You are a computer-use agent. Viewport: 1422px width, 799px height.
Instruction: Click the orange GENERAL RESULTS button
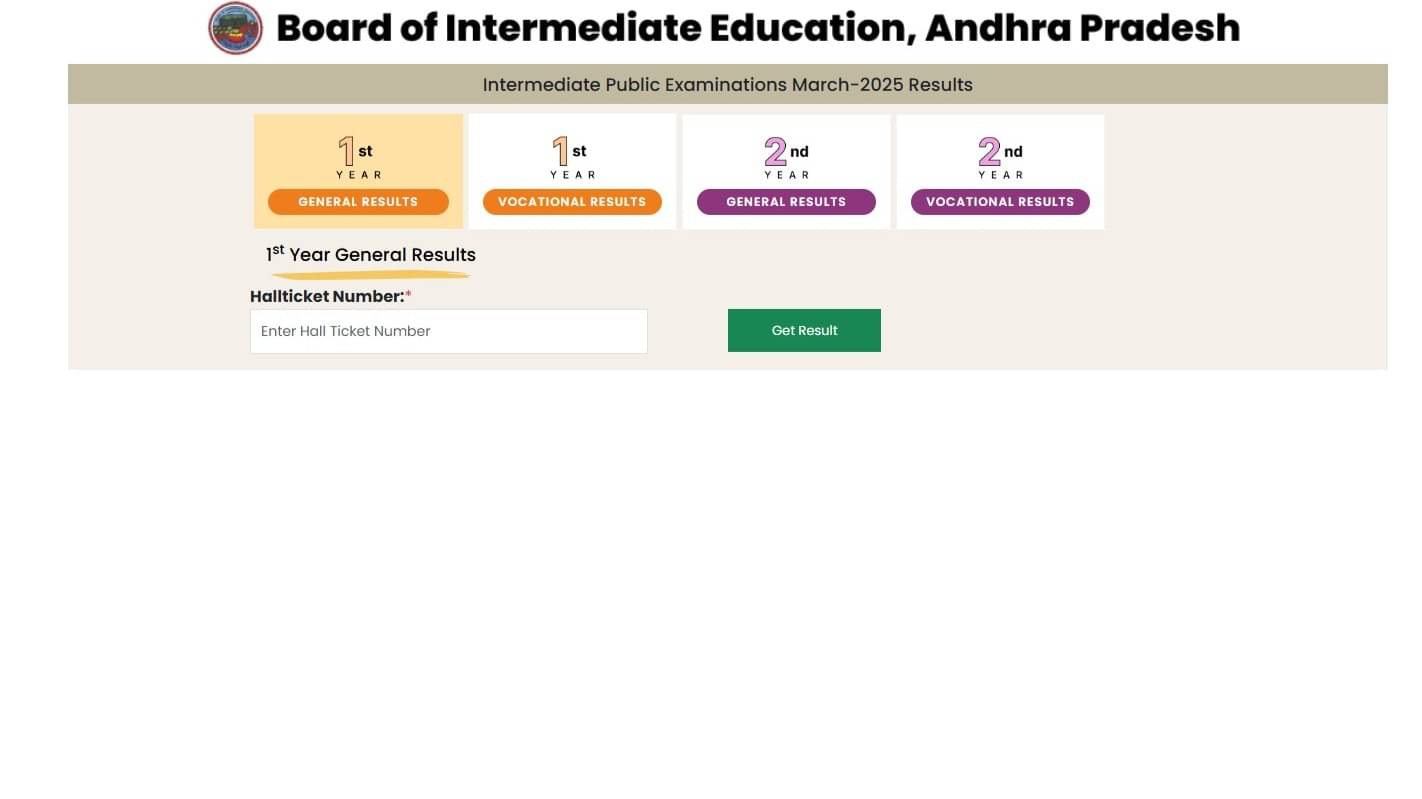click(x=358, y=201)
